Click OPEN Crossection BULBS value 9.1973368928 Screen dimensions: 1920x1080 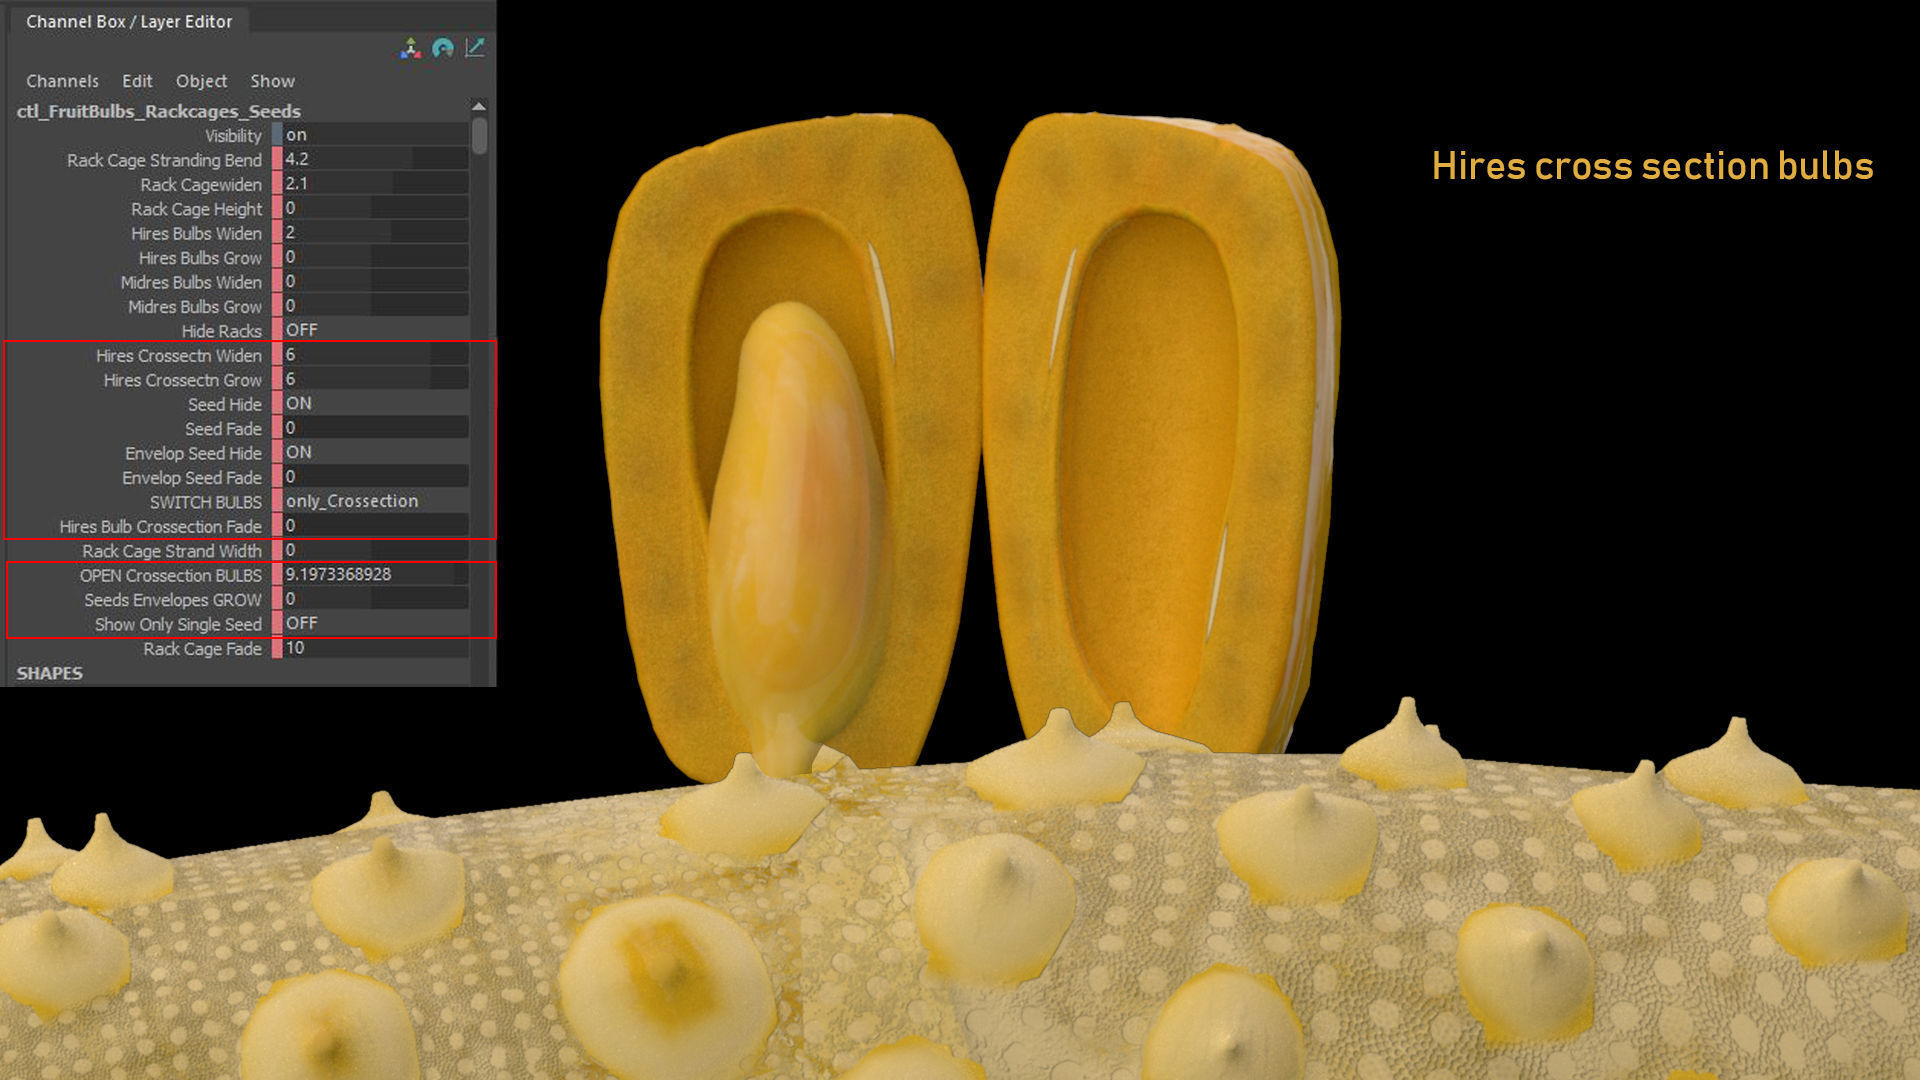[x=375, y=575]
